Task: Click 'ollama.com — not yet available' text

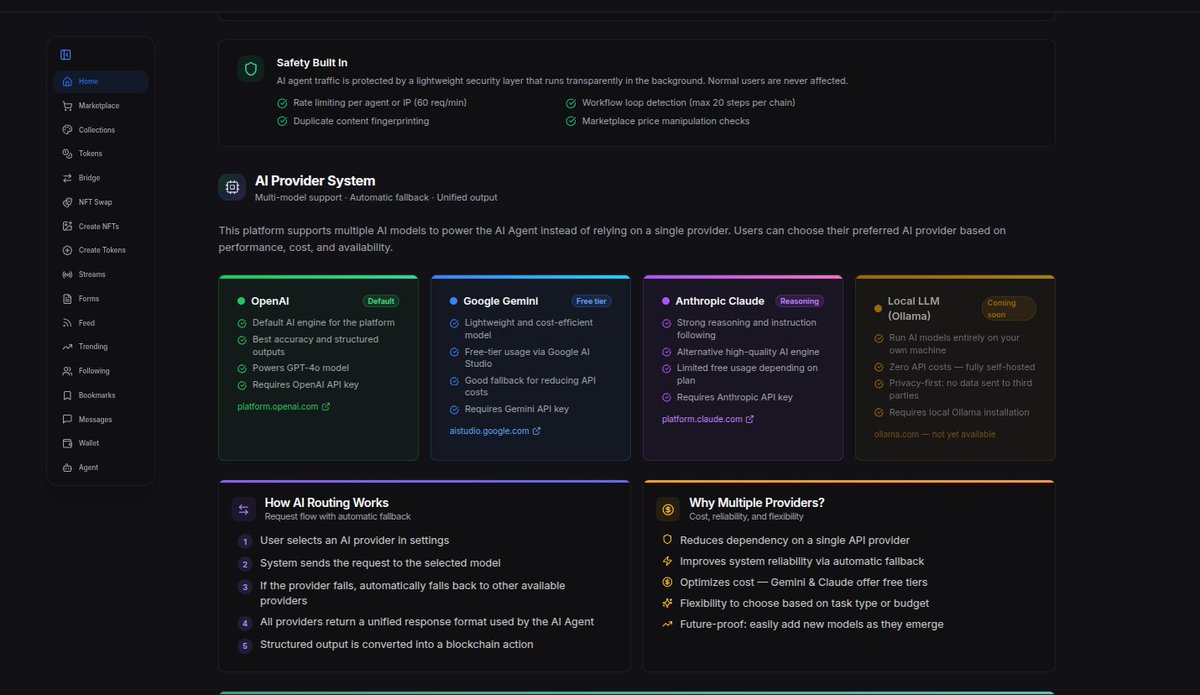Action: (935, 434)
